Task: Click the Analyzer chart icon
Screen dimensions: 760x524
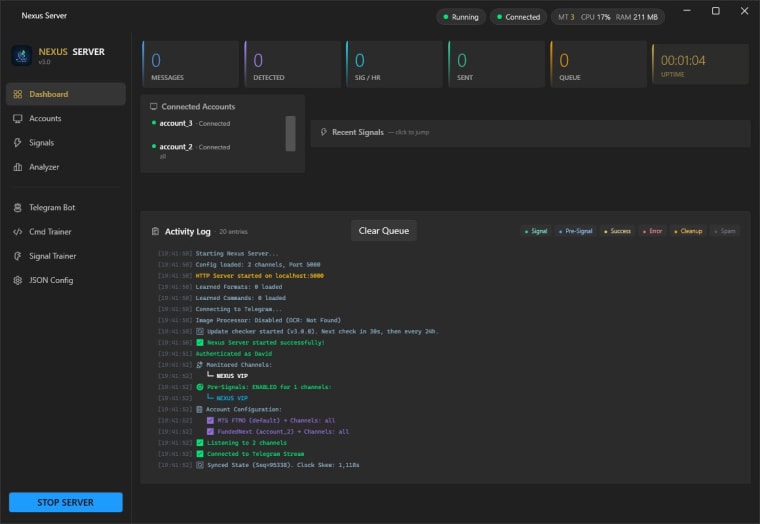Action: tap(17, 167)
